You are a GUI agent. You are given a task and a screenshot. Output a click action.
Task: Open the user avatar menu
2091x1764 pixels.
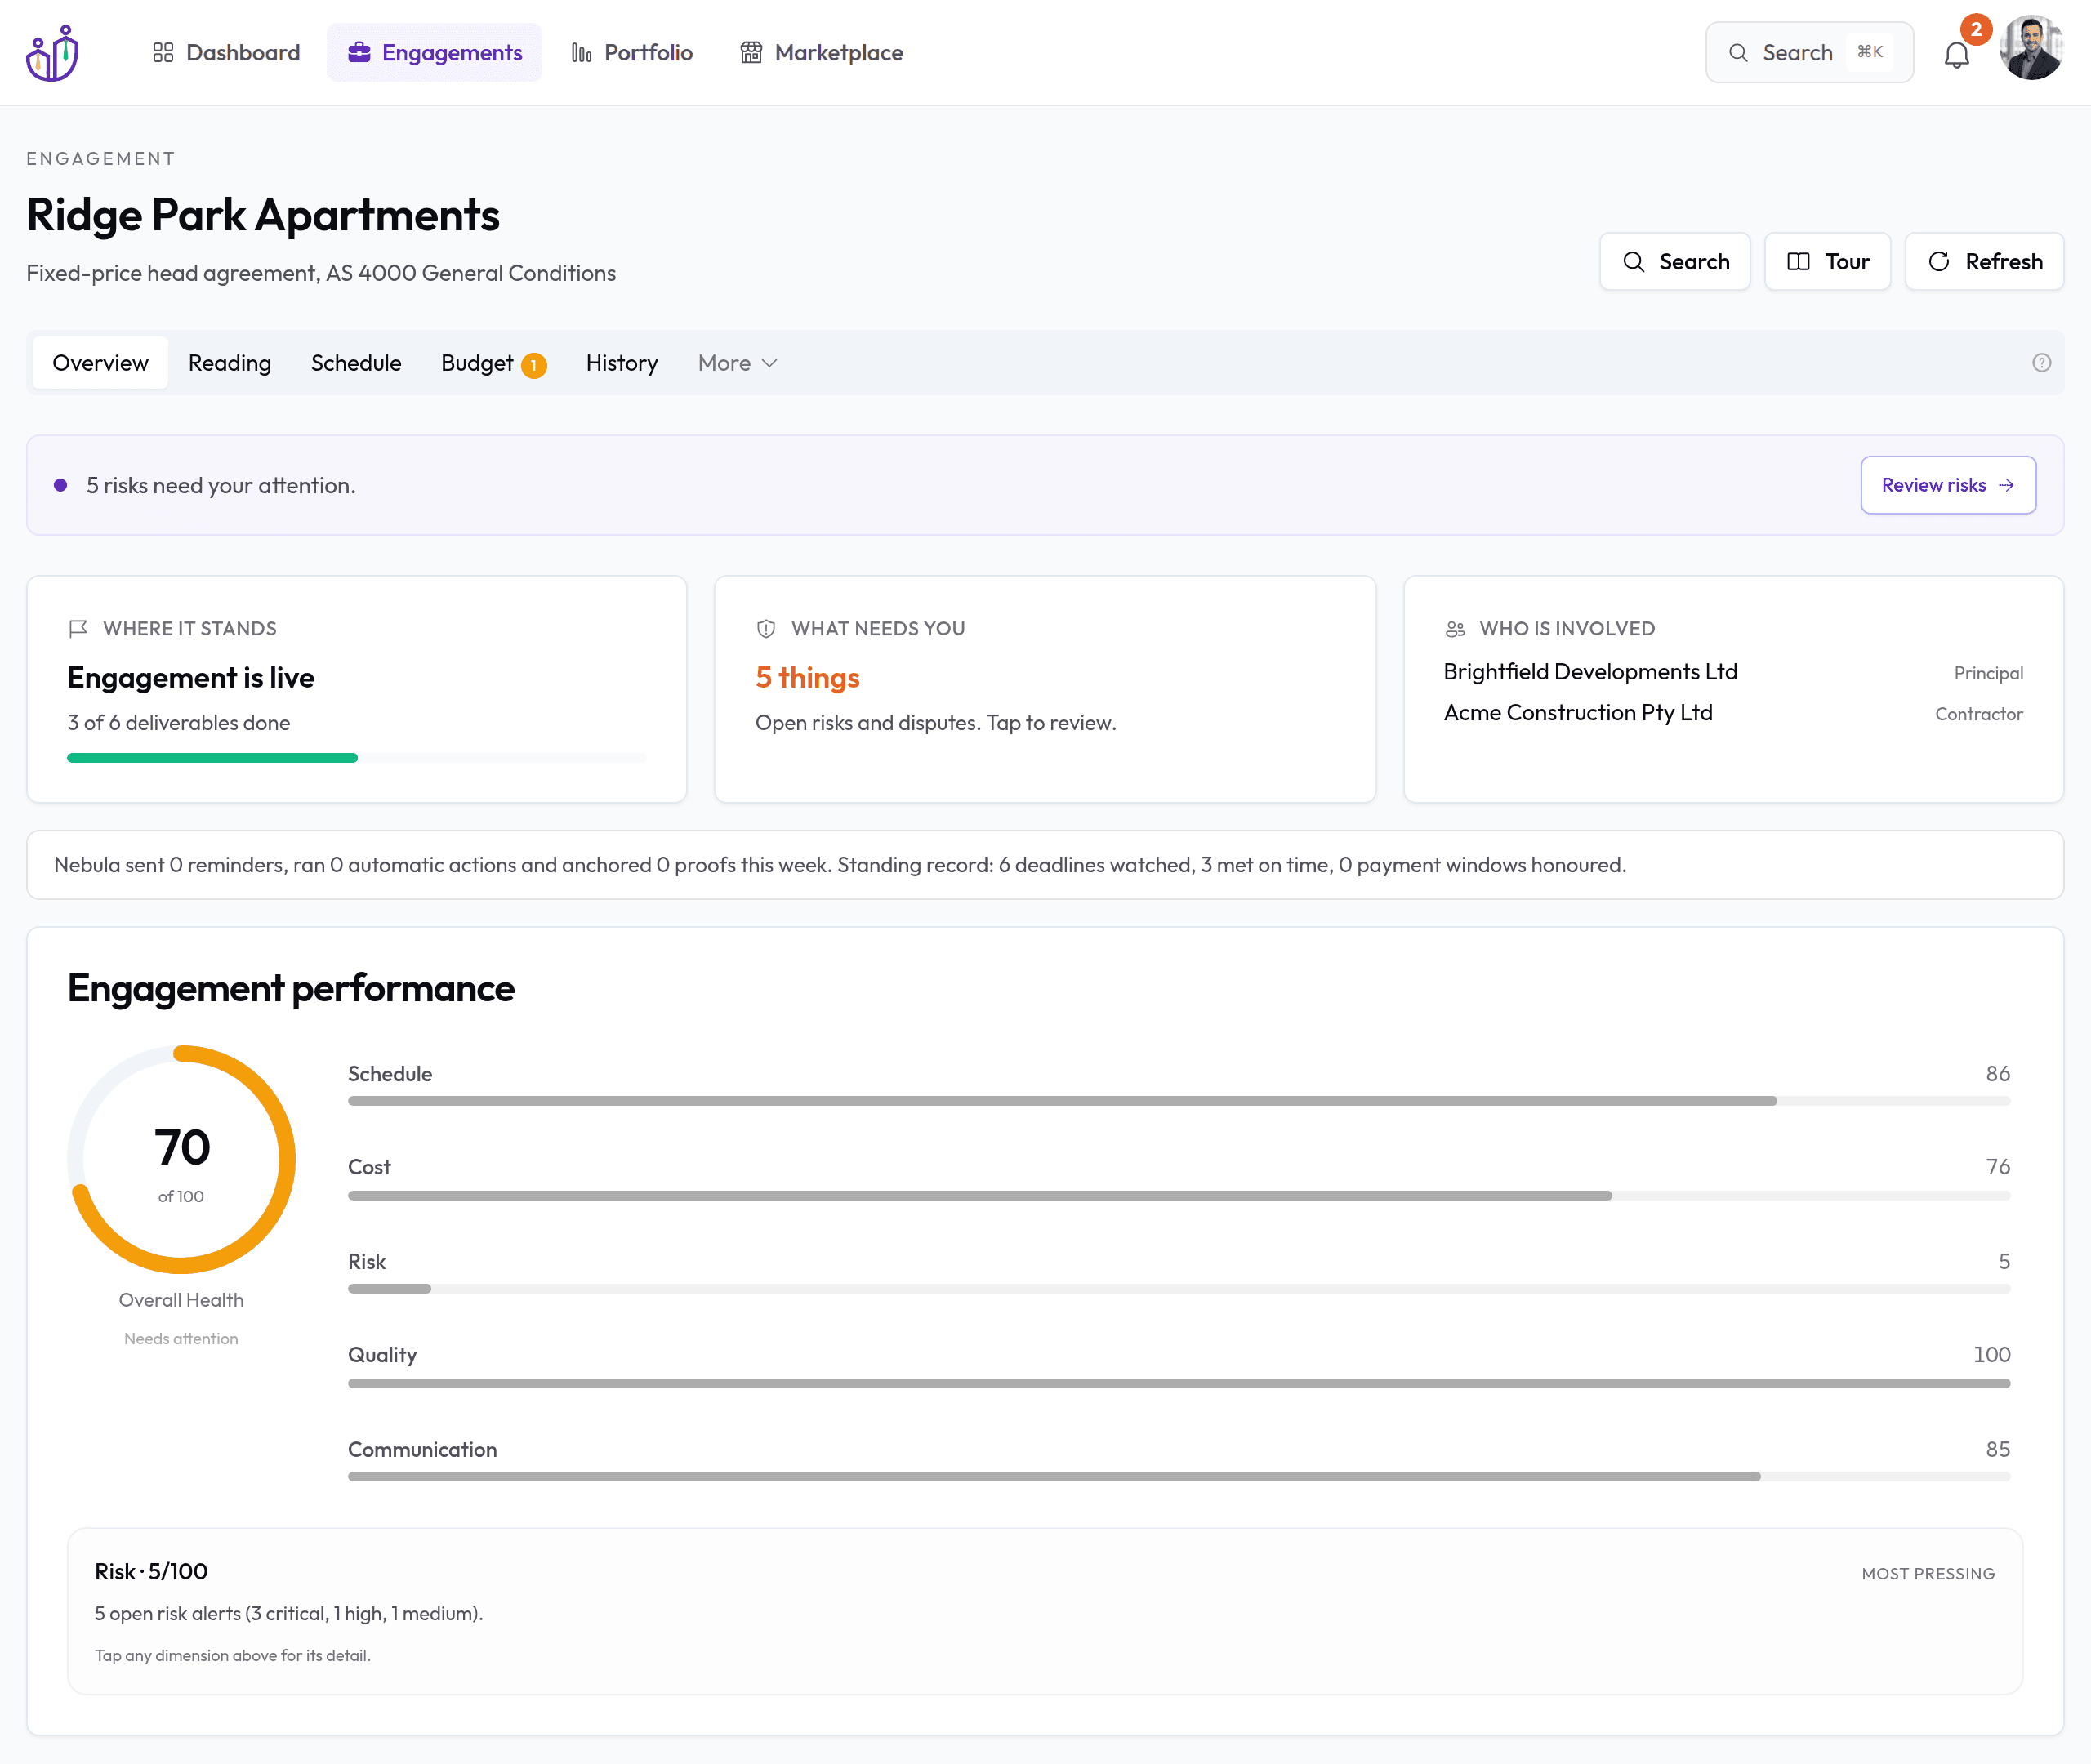pos(2031,48)
